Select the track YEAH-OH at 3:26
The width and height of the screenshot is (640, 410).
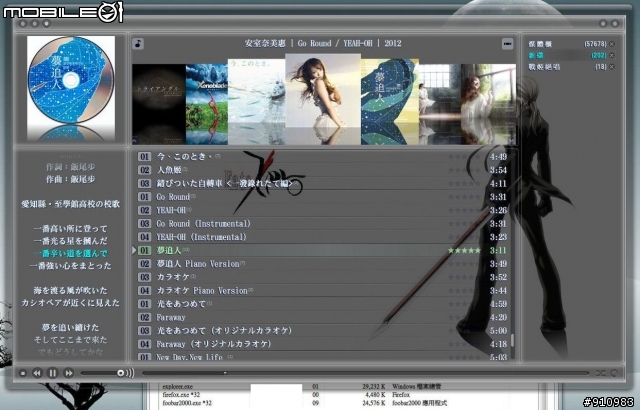[x=322, y=211]
